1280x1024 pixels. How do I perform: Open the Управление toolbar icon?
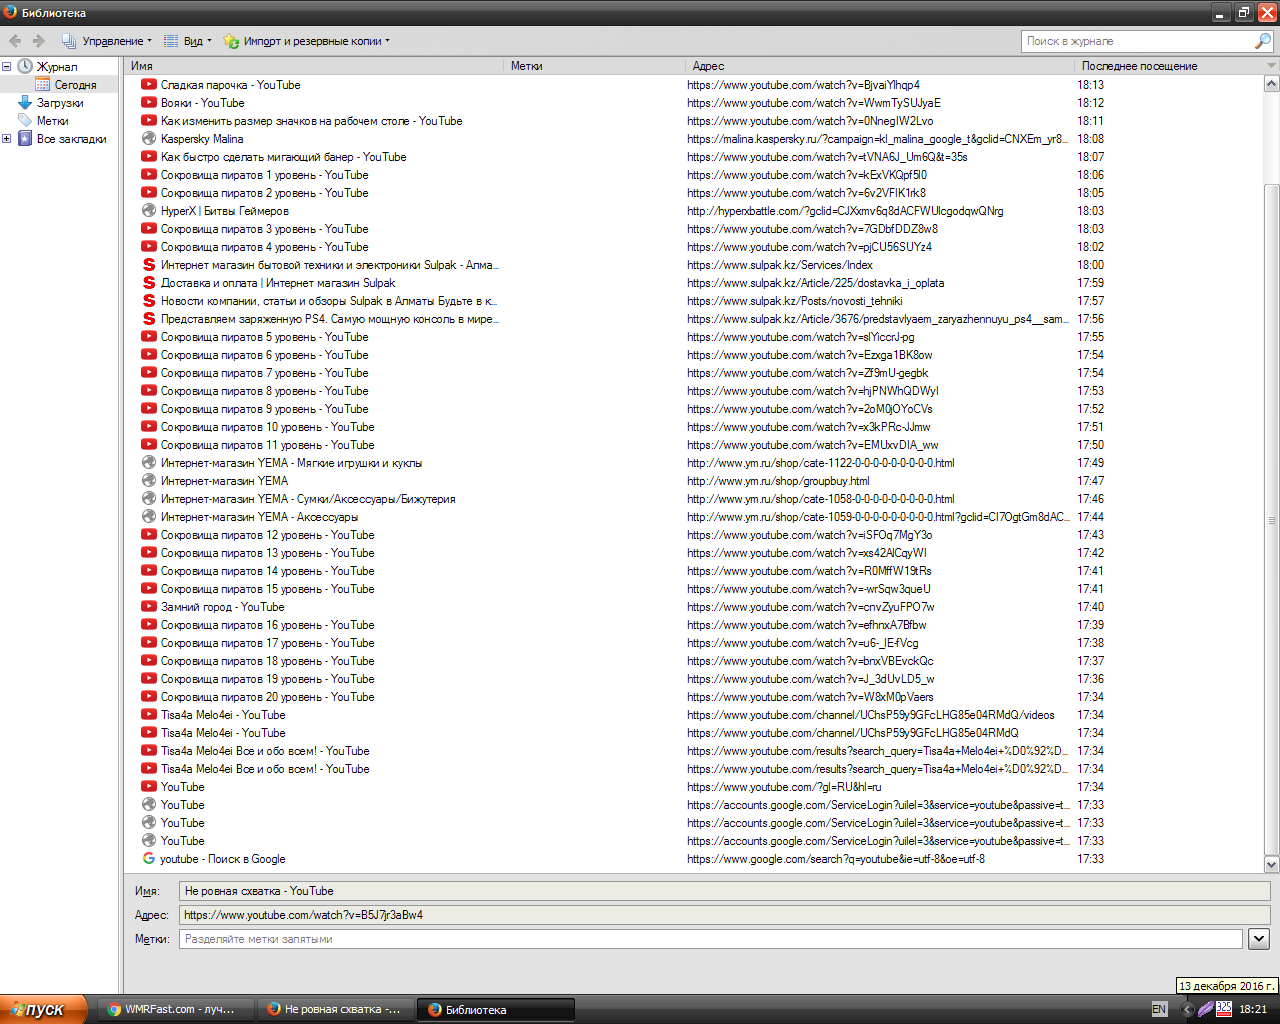click(x=69, y=41)
